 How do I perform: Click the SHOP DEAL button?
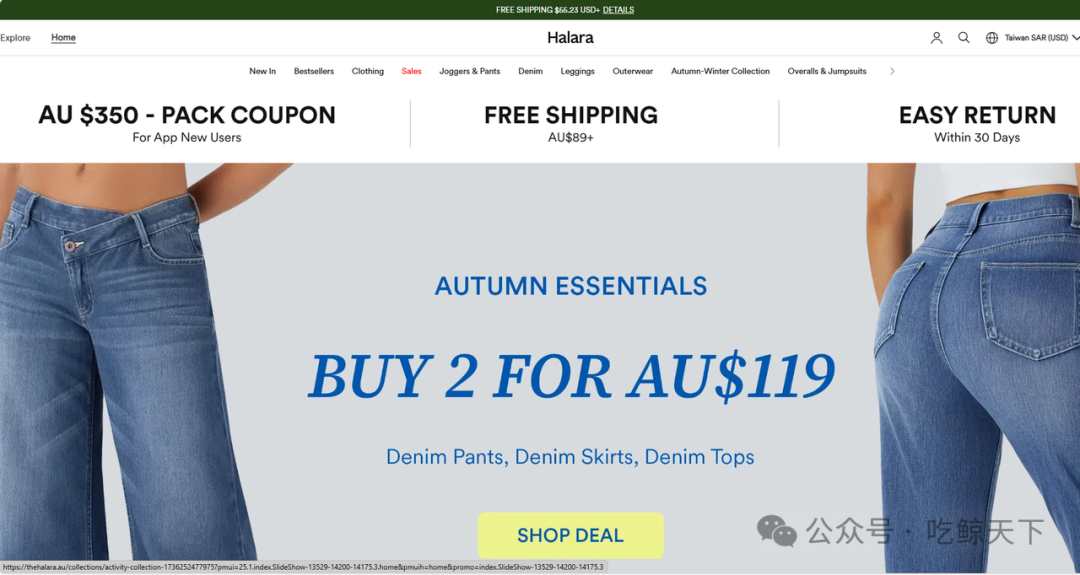point(570,535)
